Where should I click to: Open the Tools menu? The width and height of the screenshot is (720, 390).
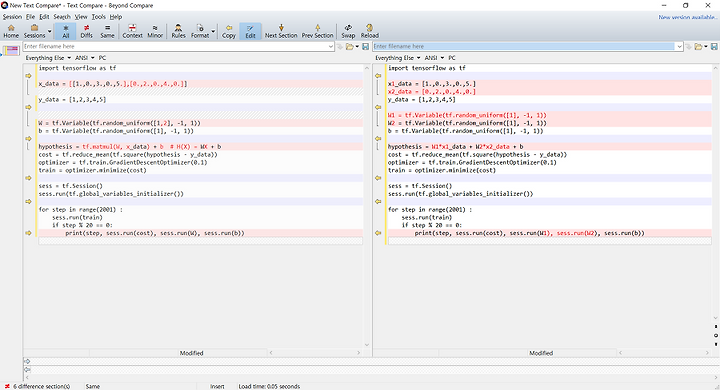tap(98, 17)
